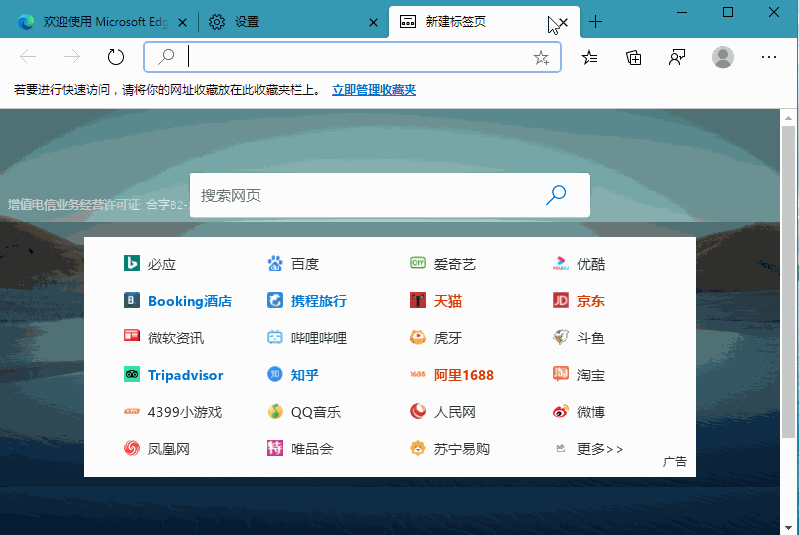799x535 pixels.
Task: Click the Baidu paw icon
Action: 275,263
